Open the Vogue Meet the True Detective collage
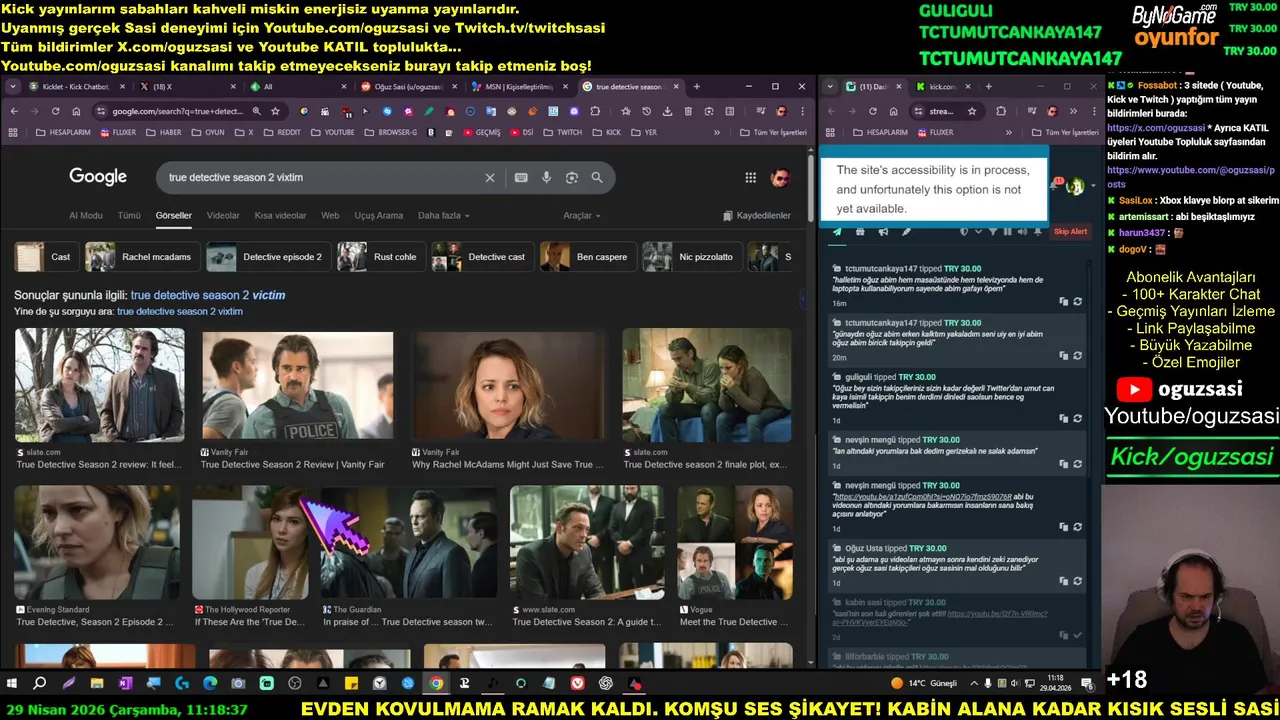1280x720 pixels. tap(735, 543)
